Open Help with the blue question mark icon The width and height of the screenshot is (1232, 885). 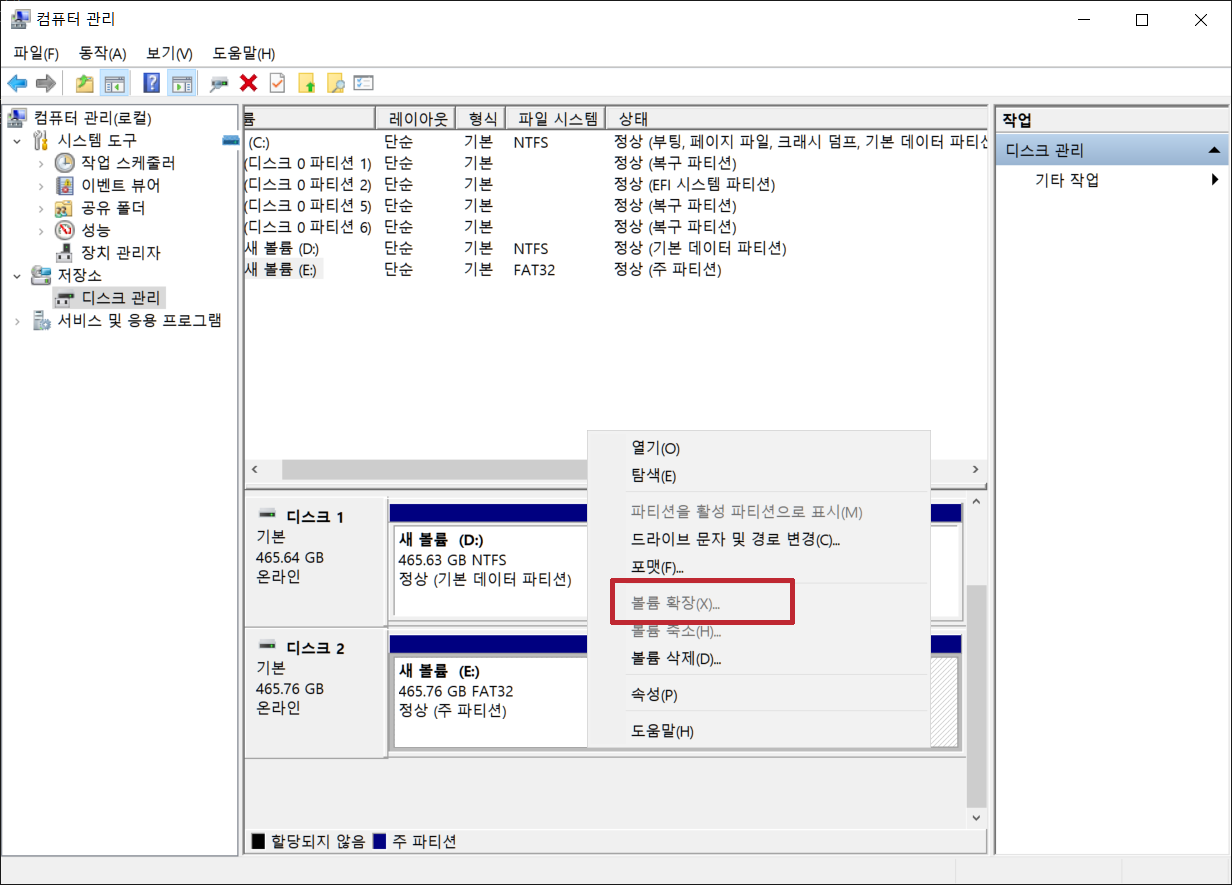[x=150, y=83]
